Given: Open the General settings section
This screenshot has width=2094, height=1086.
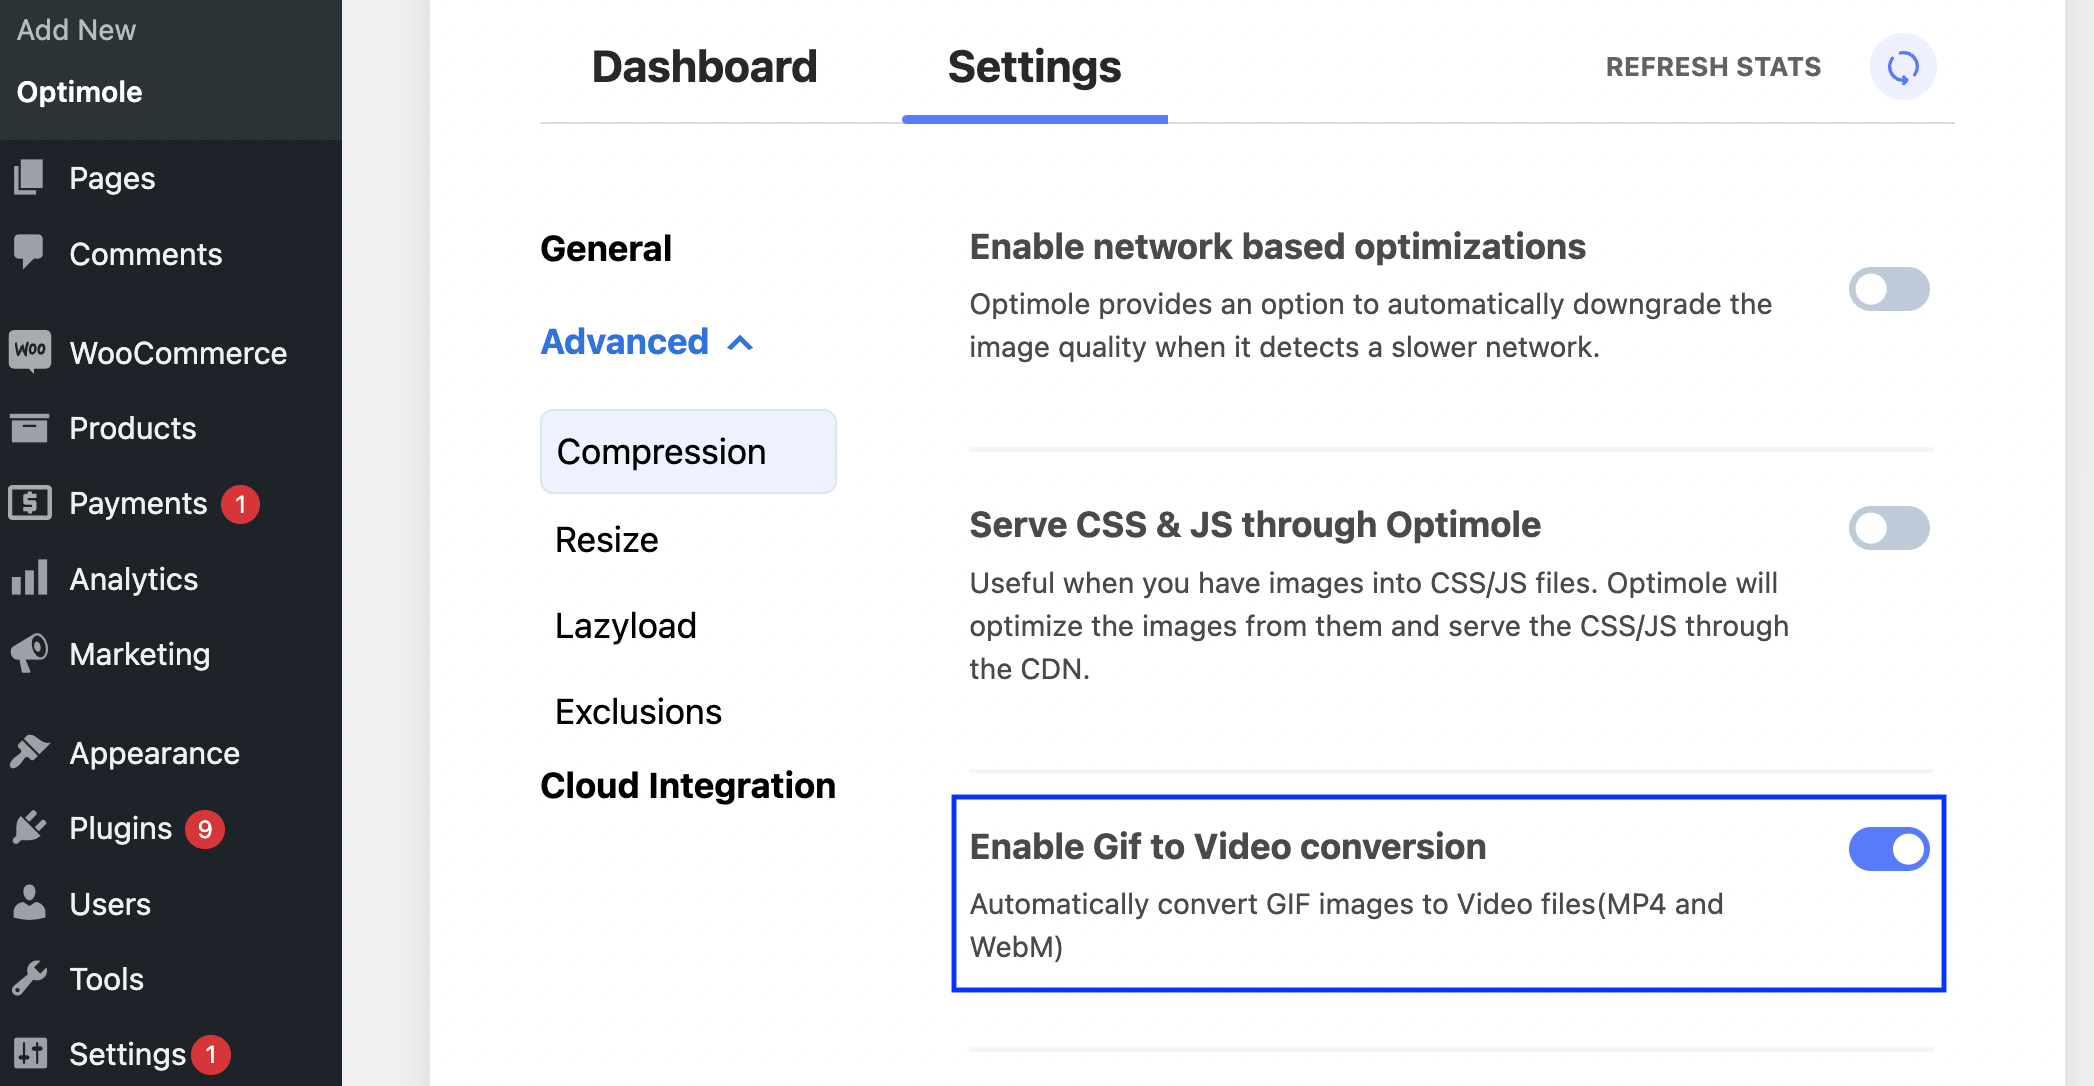Looking at the screenshot, I should pos(605,247).
